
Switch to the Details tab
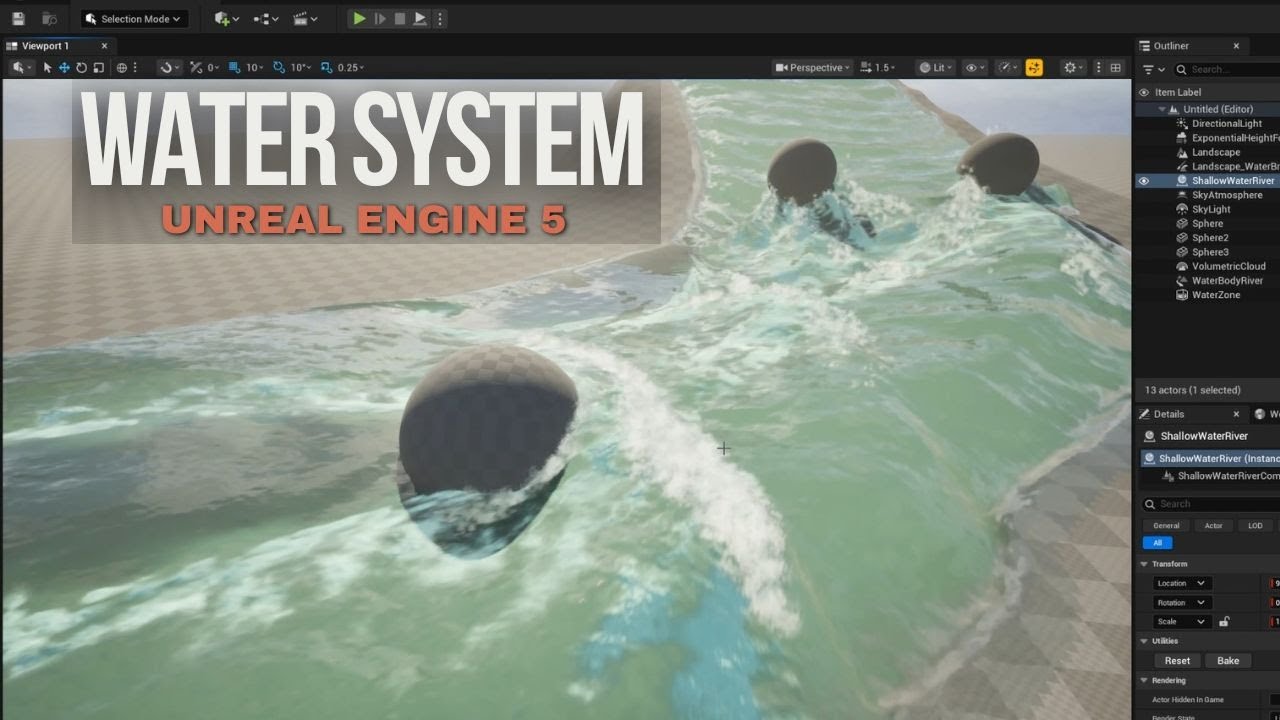(x=1169, y=414)
